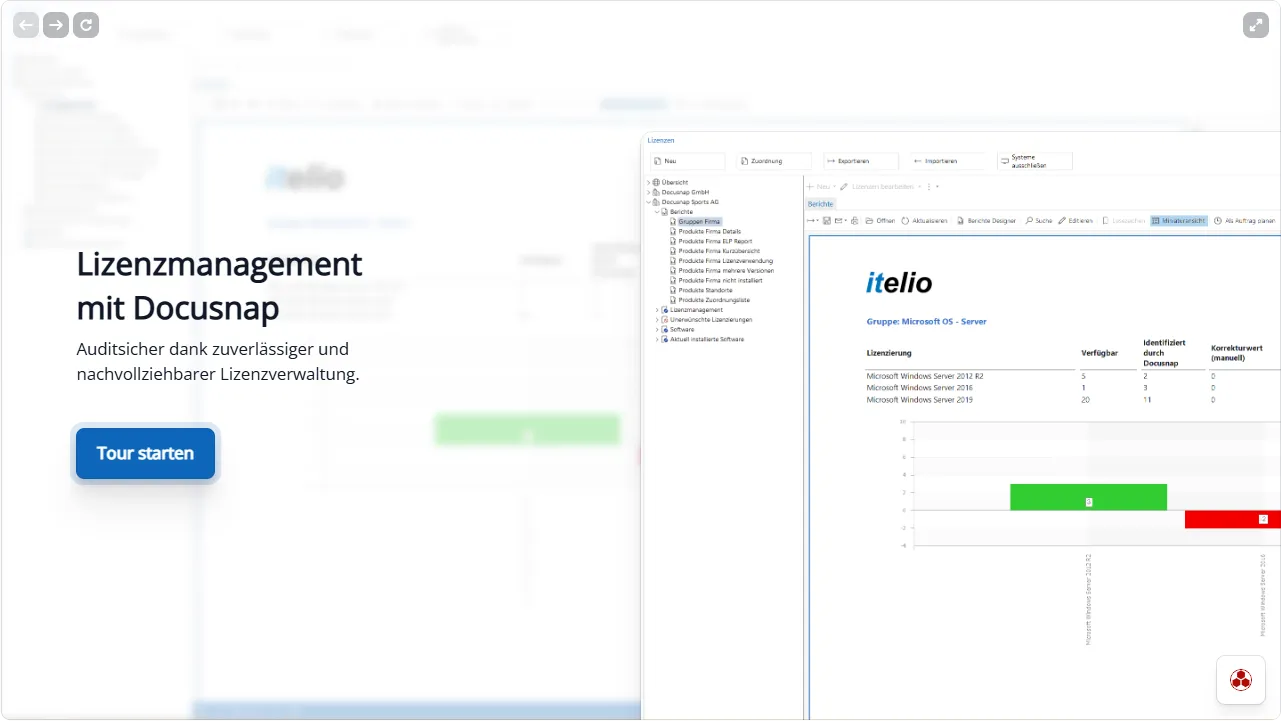Click the red round logo button
Screen dimensions: 1281x721
(1241, 680)
